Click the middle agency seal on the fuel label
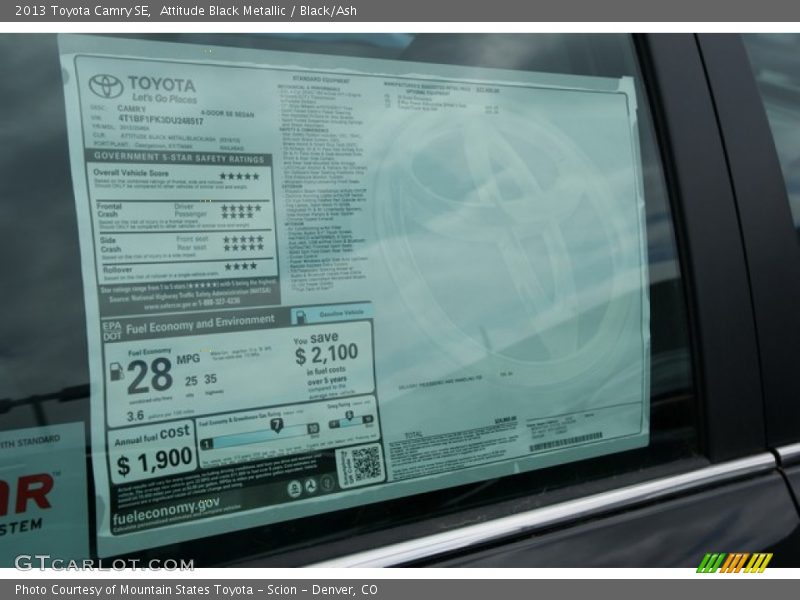 [311, 486]
